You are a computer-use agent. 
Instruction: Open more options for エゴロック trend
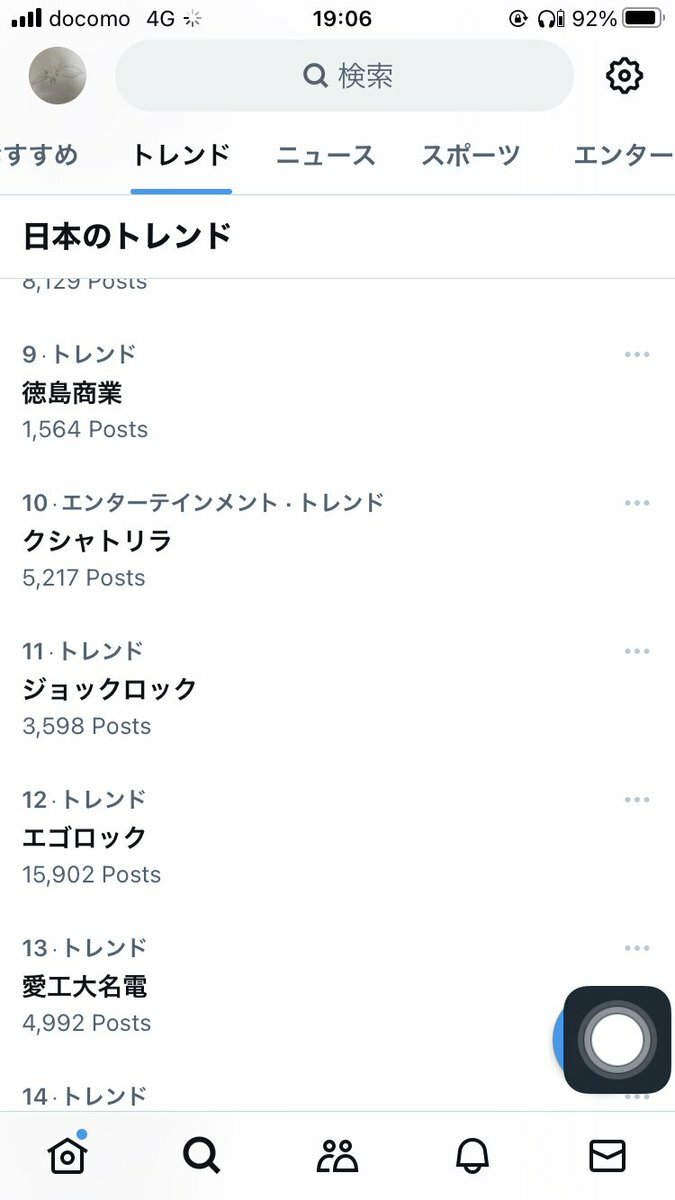(637, 799)
